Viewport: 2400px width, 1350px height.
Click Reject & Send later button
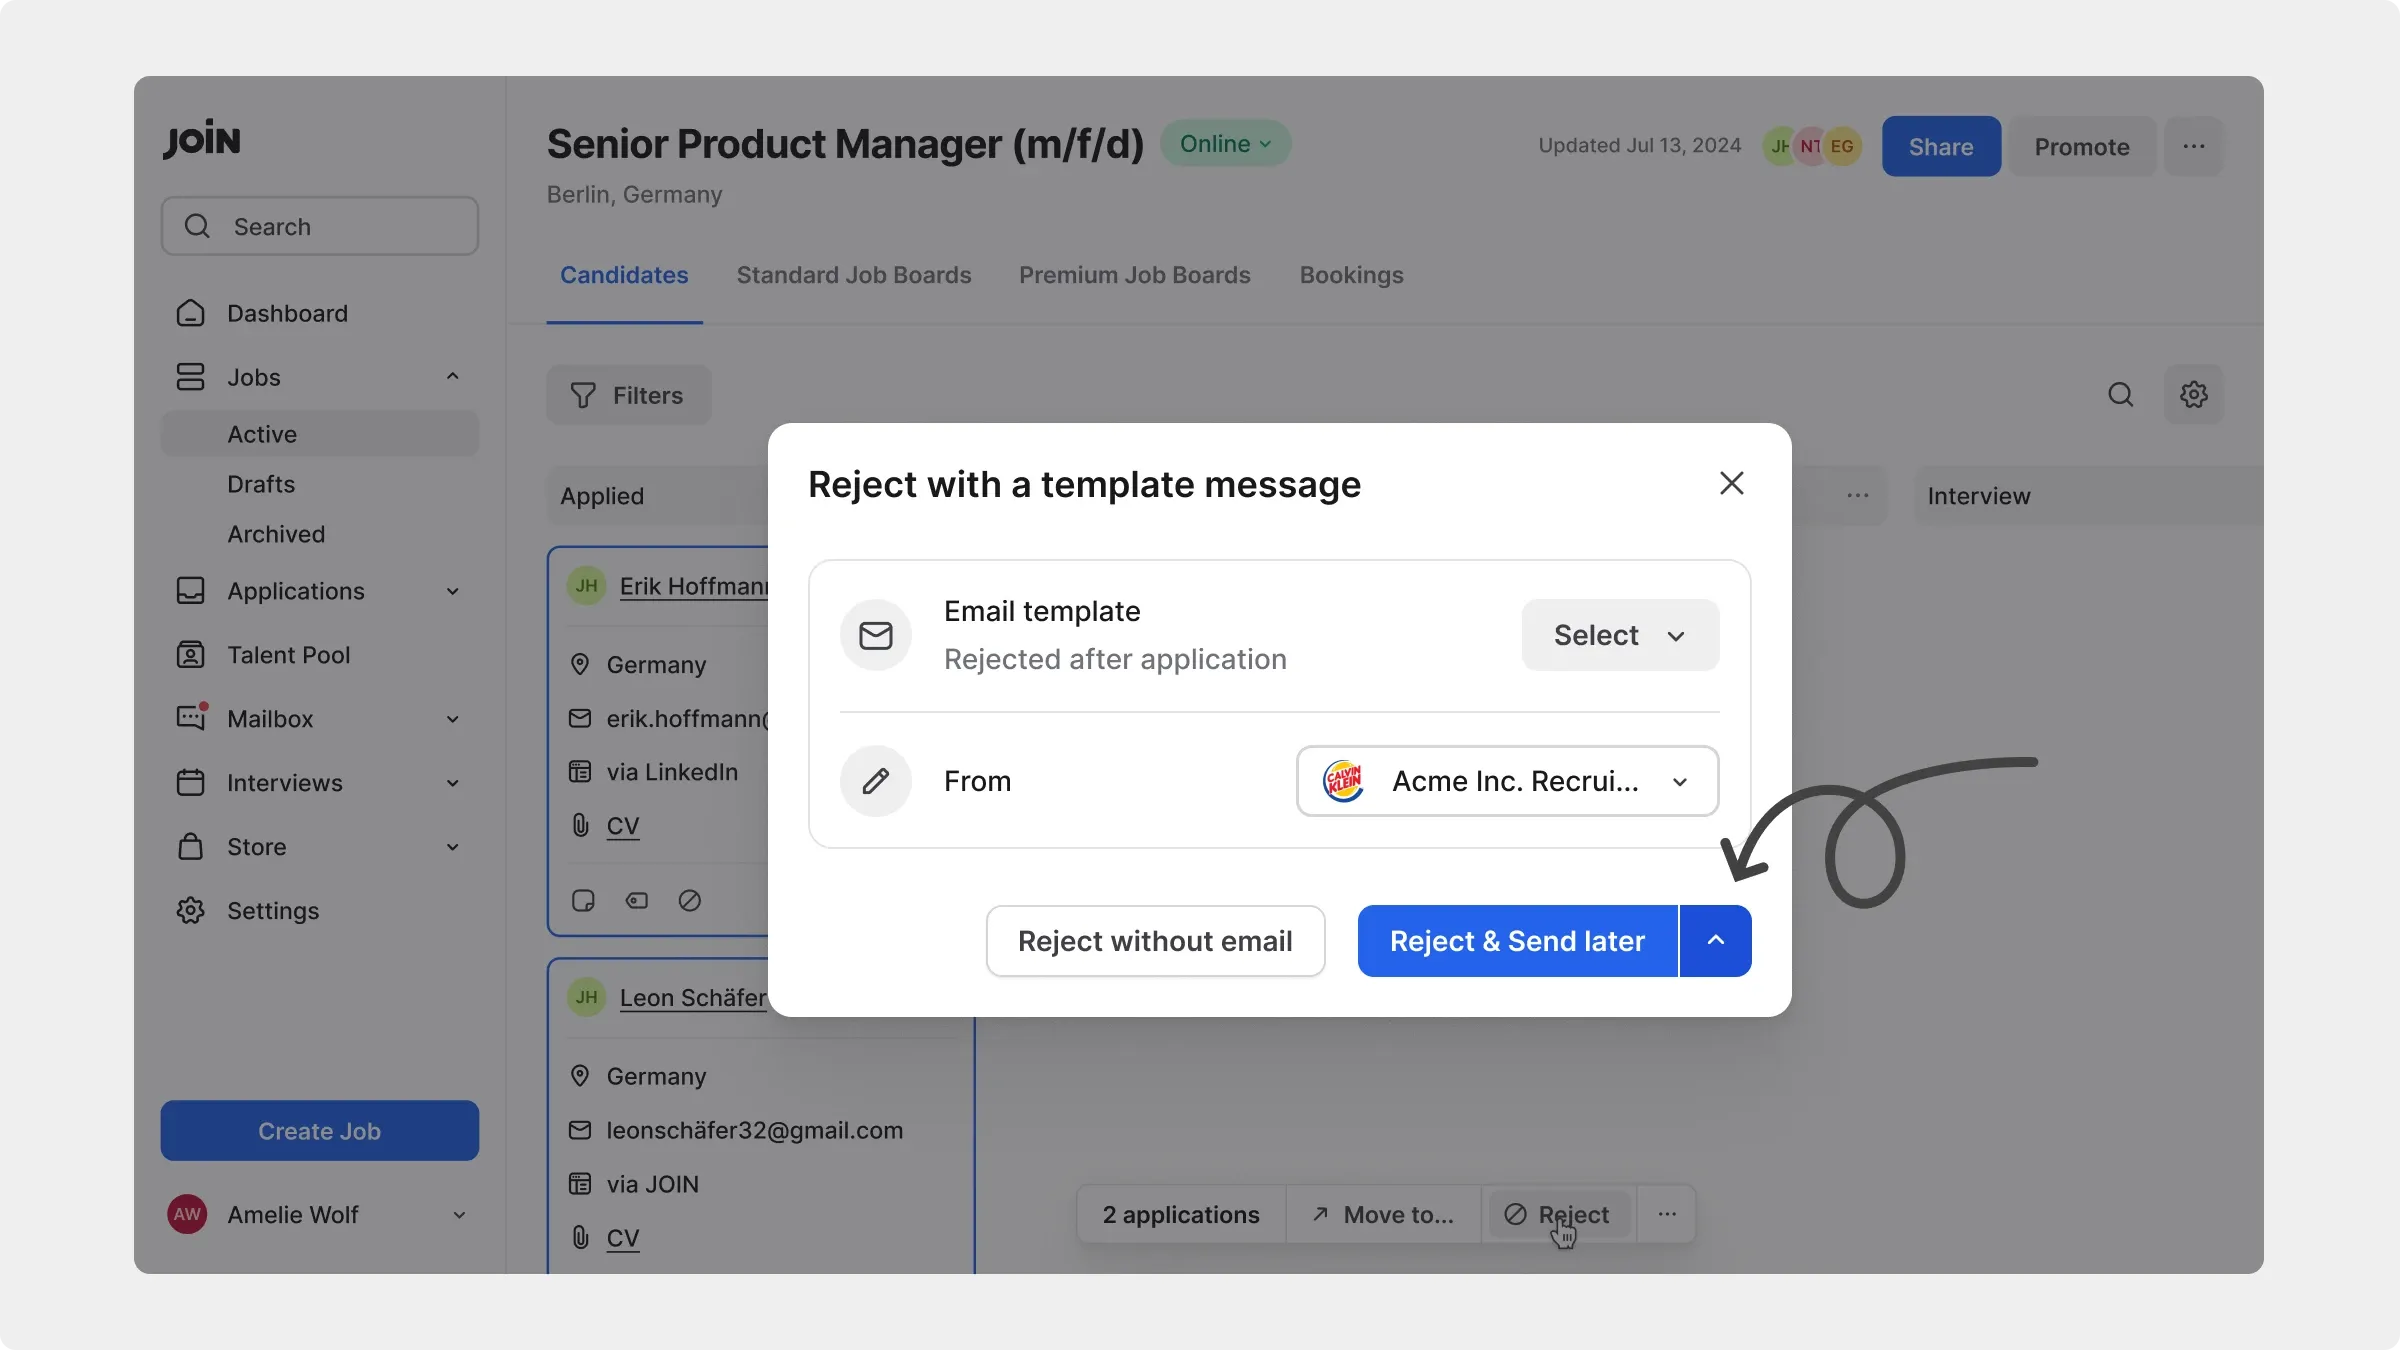[x=1517, y=941]
